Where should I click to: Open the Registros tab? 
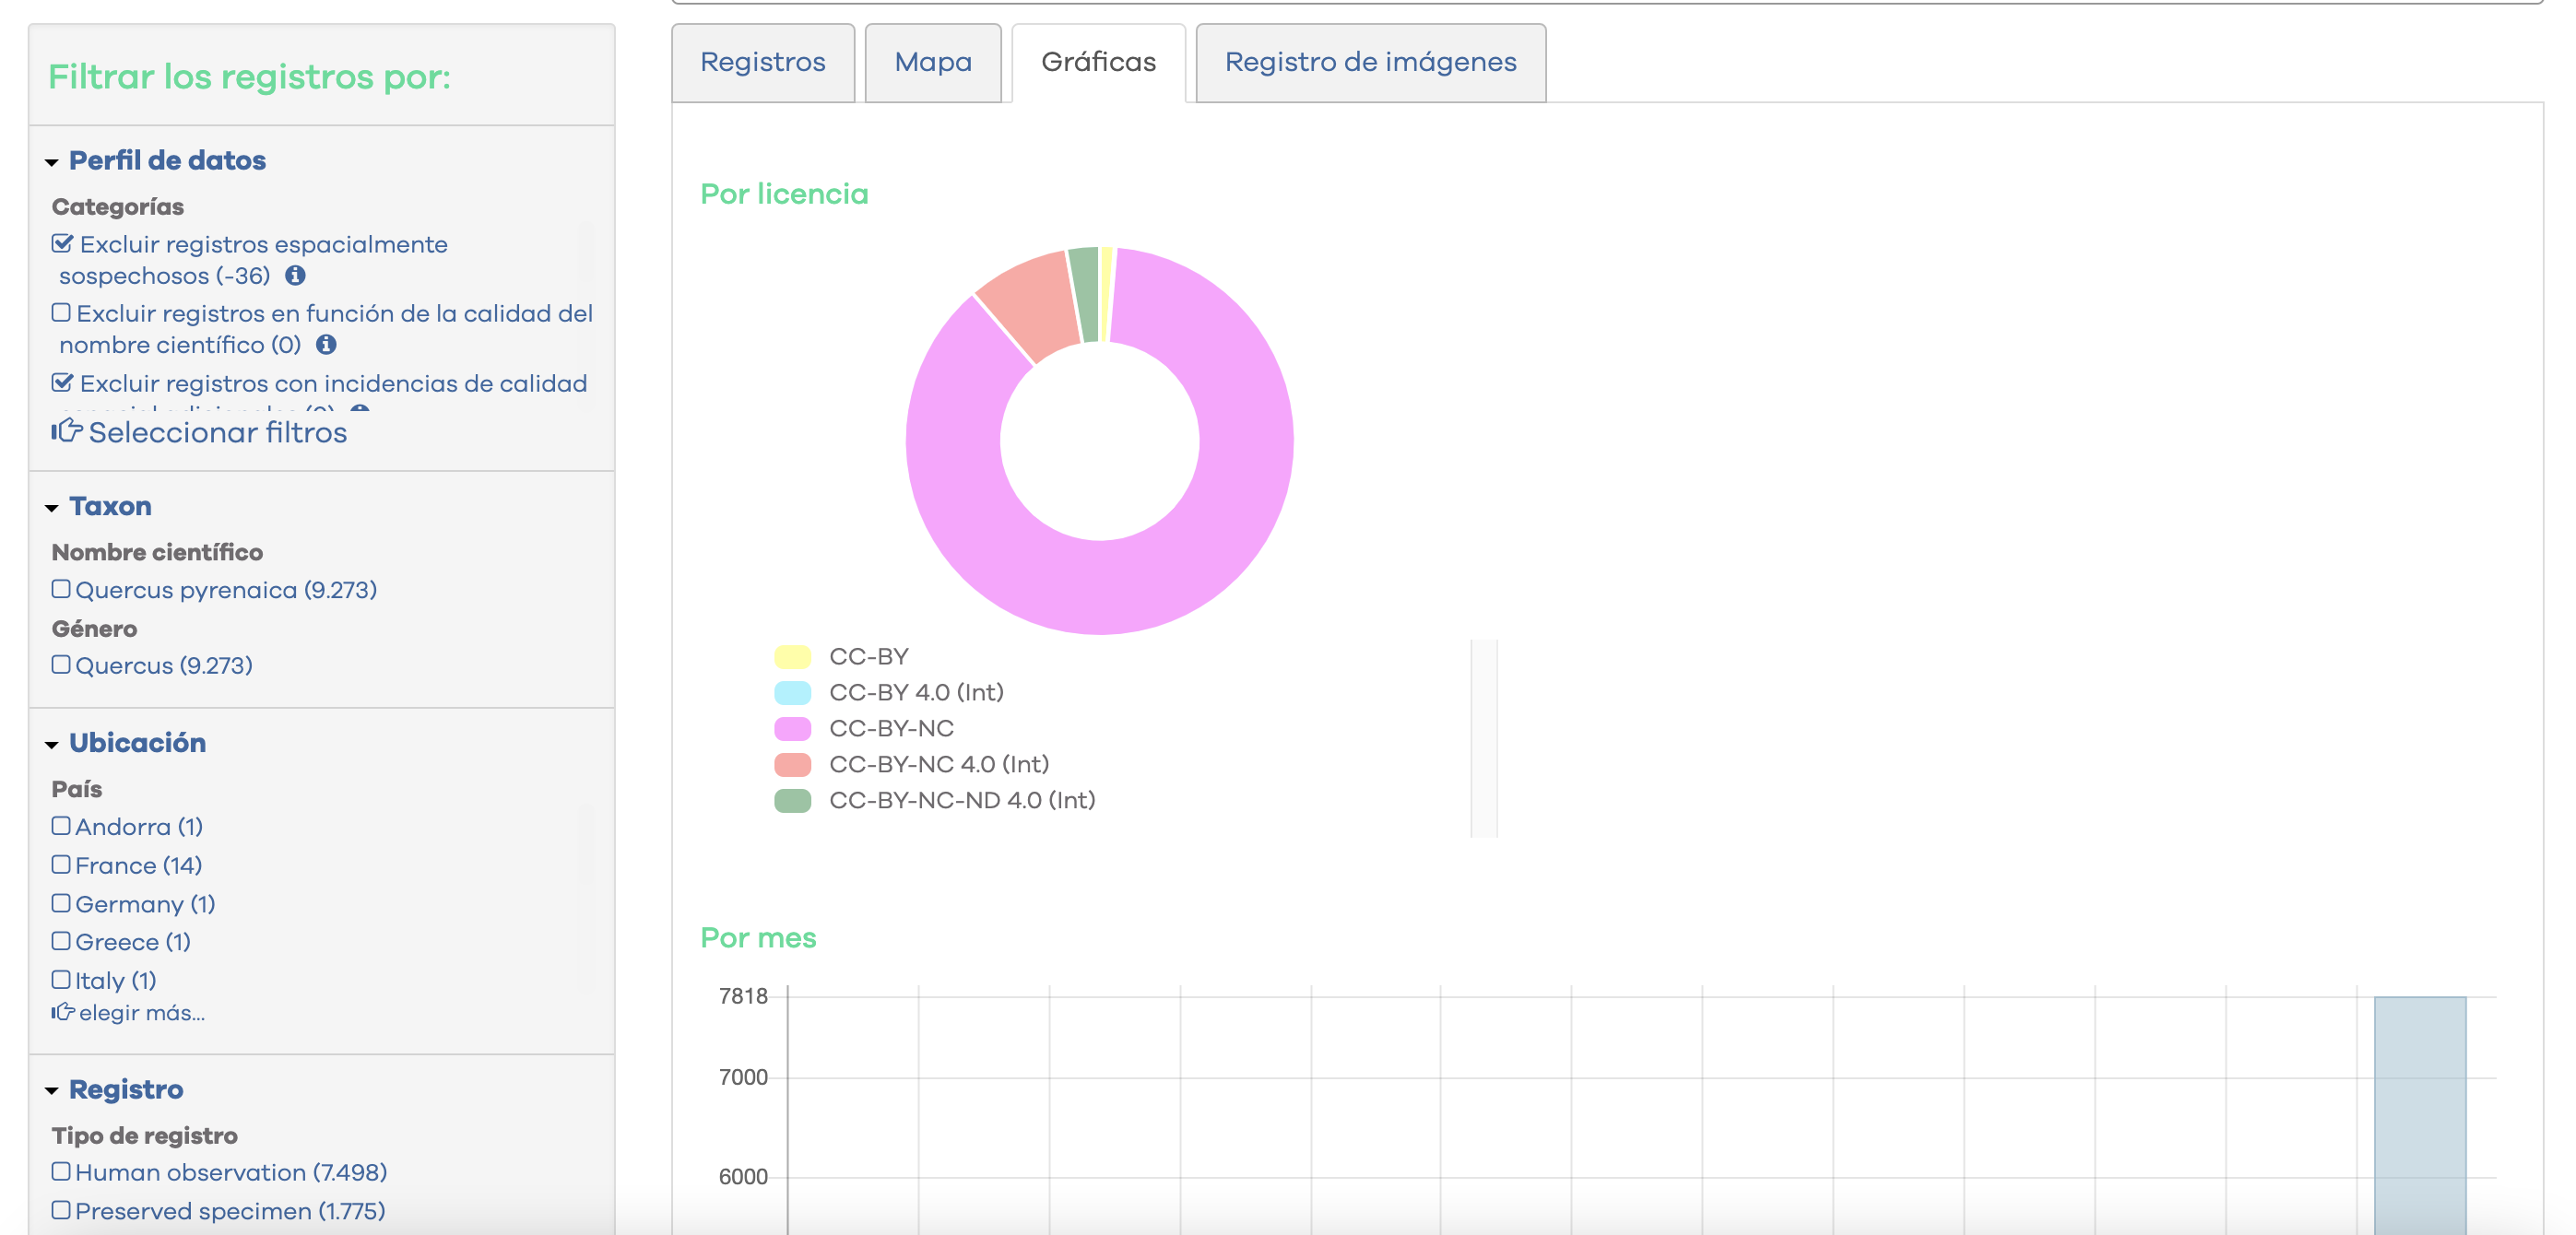762,62
